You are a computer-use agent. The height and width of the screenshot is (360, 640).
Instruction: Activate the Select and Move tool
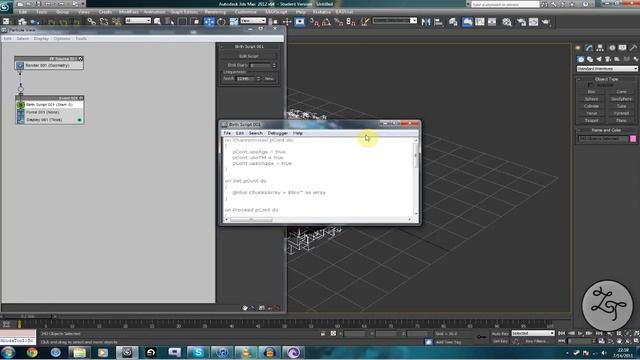point(209,22)
